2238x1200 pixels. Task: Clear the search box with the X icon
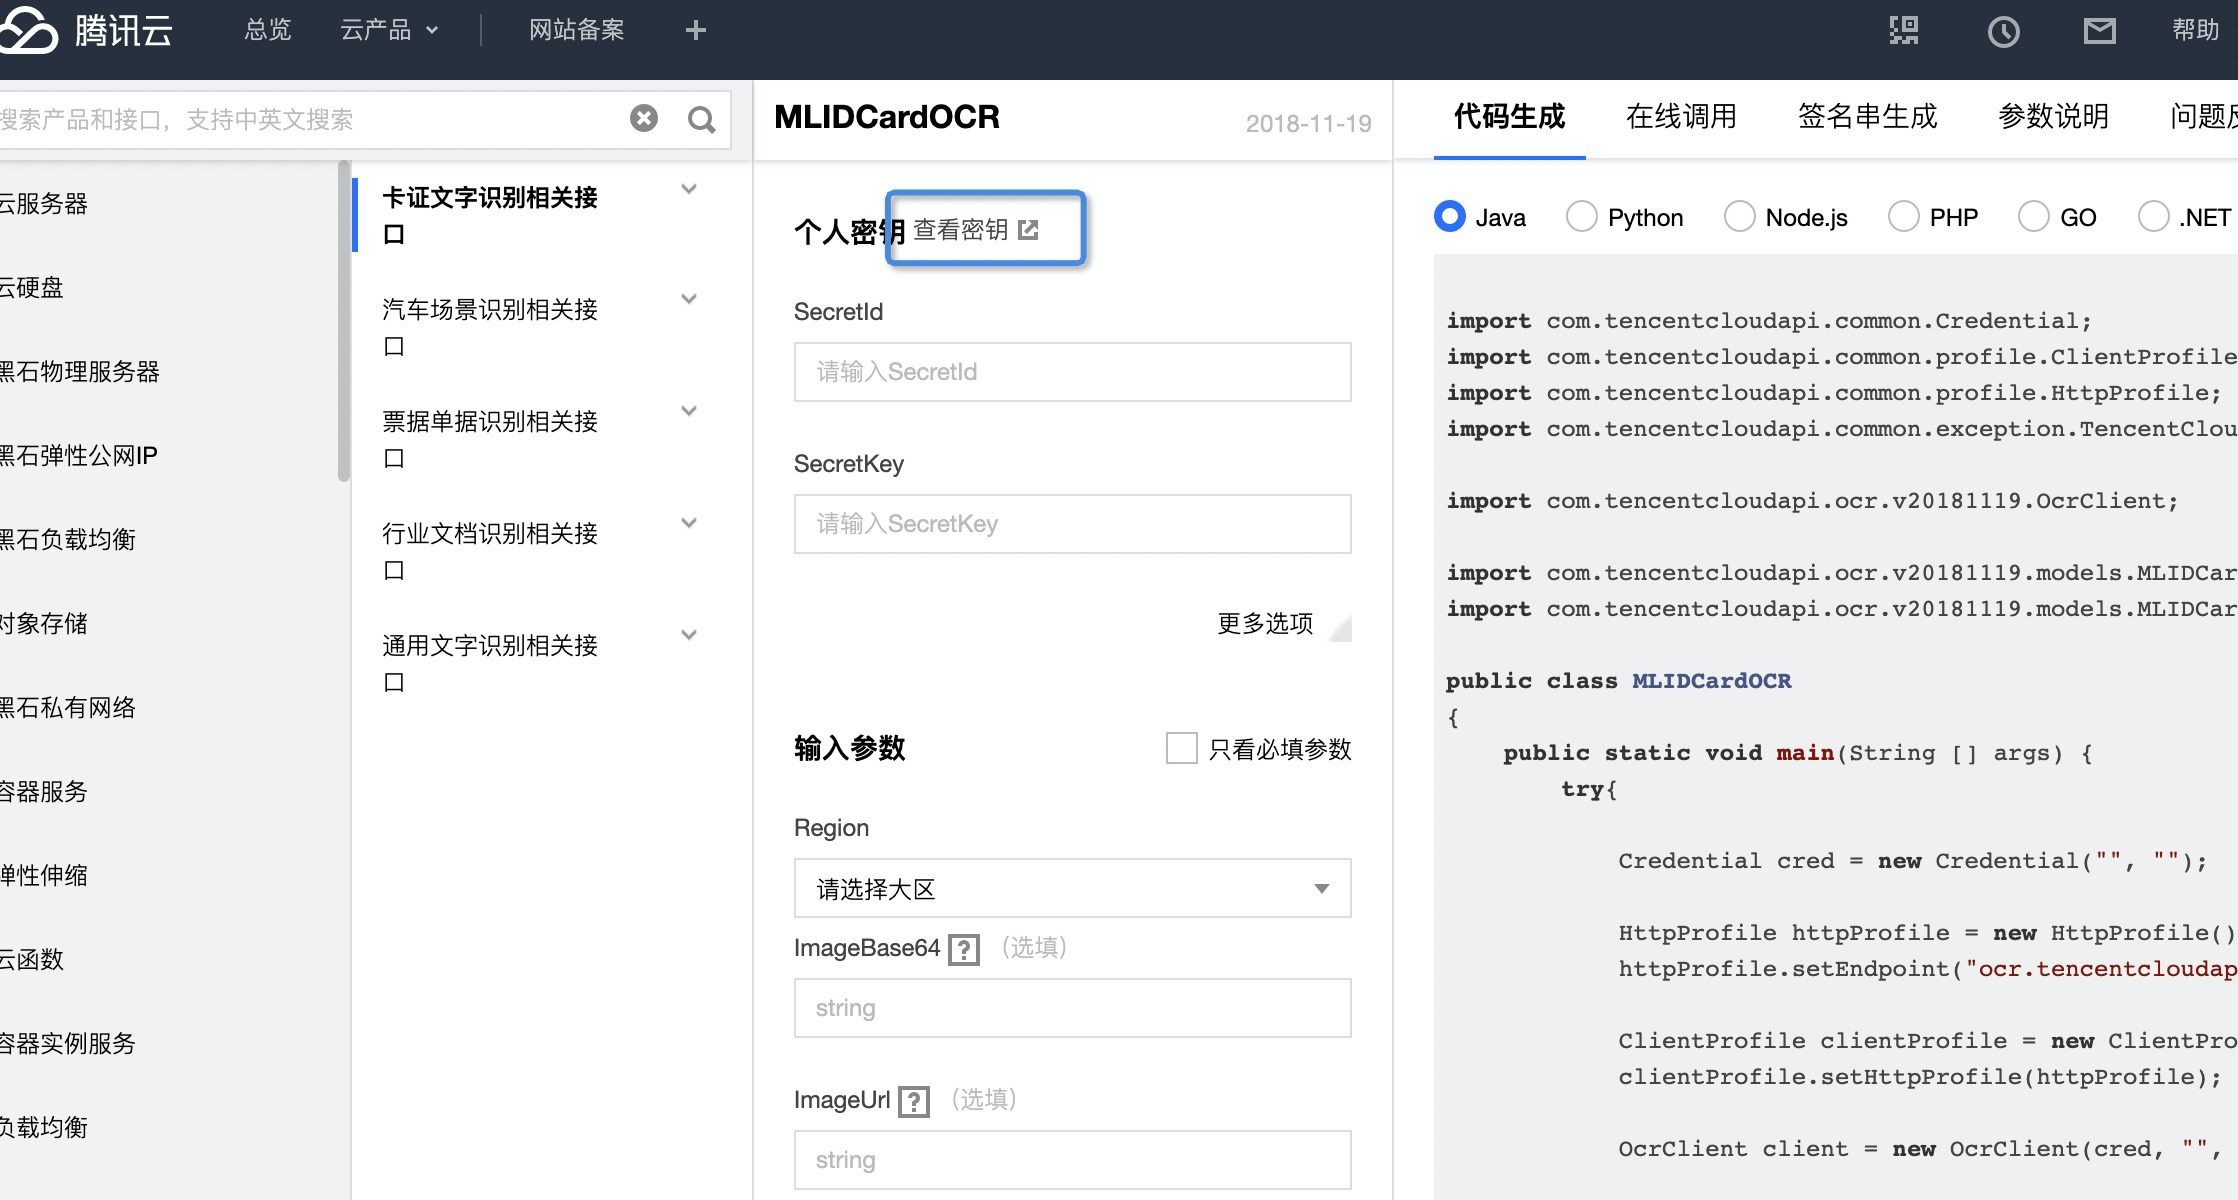645,118
